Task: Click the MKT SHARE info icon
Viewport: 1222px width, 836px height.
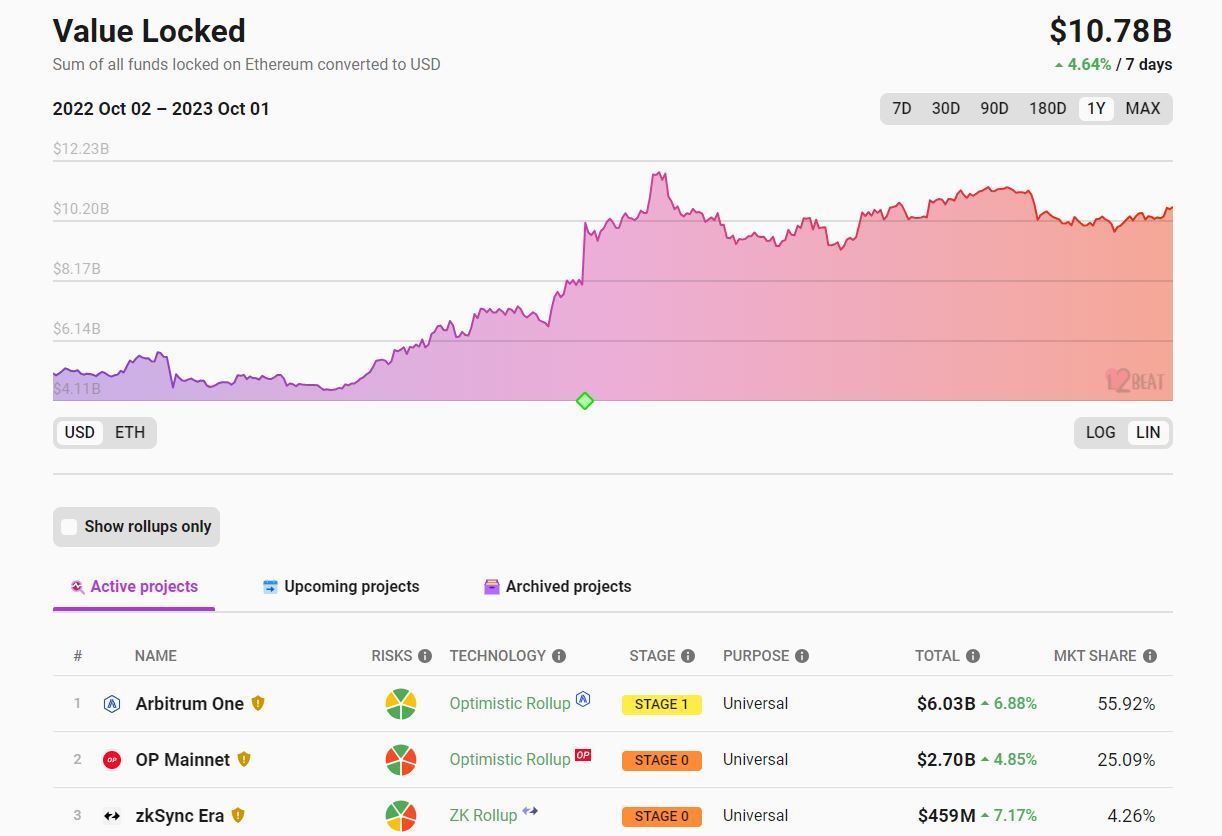Action: coord(1150,656)
